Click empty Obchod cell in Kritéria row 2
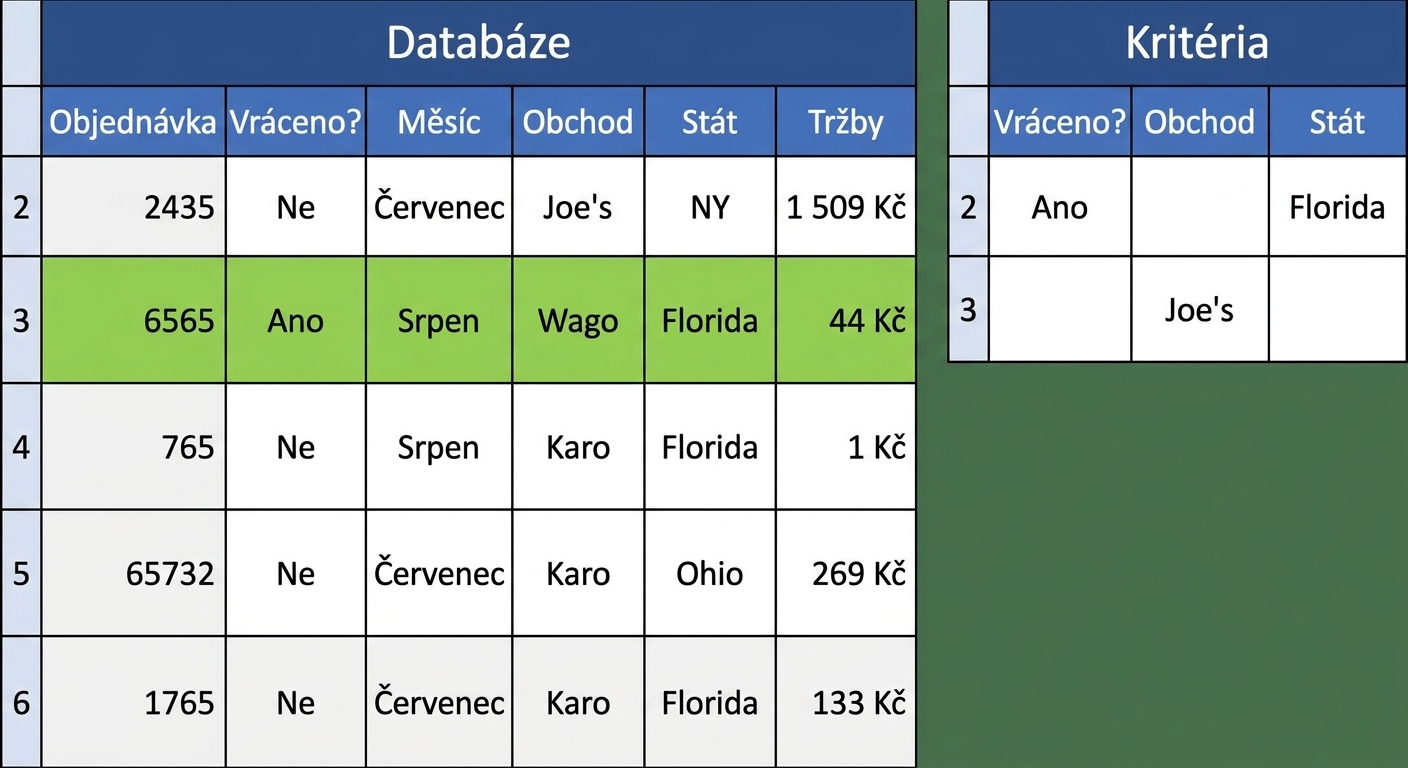1408x768 pixels. point(1200,207)
